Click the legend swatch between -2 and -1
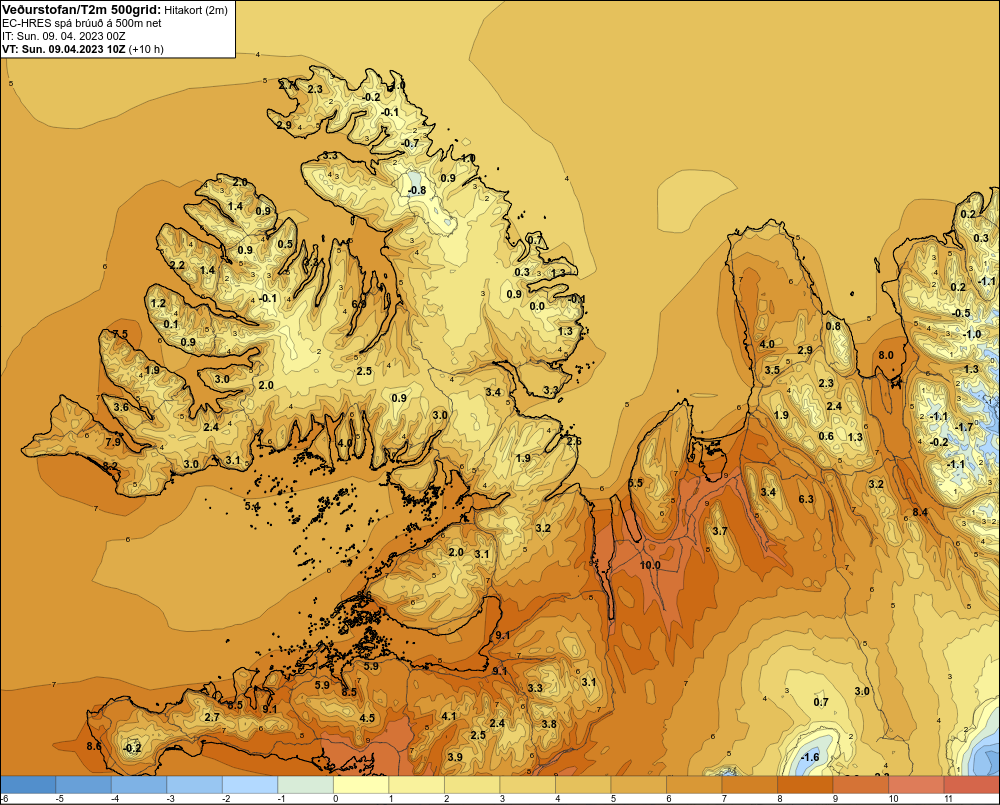The width and height of the screenshot is (1000, 805). coord(250,785)
